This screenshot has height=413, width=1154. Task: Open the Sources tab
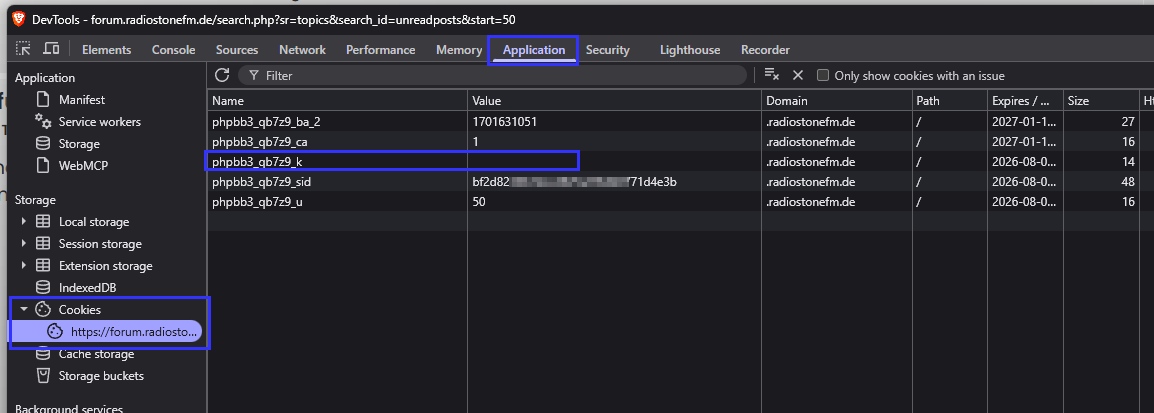pos(237,49)
